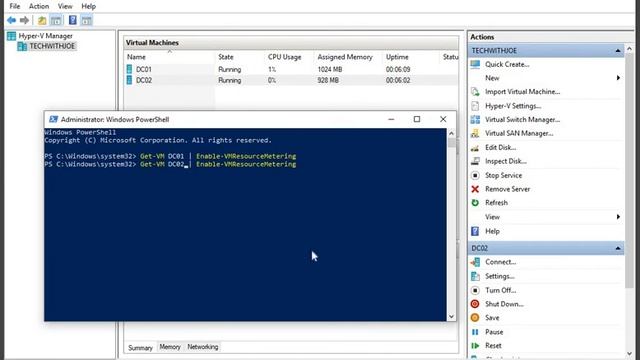Click the orange Save icon under DC02
The image size is (640, 360).
click(x=475, y=318)
